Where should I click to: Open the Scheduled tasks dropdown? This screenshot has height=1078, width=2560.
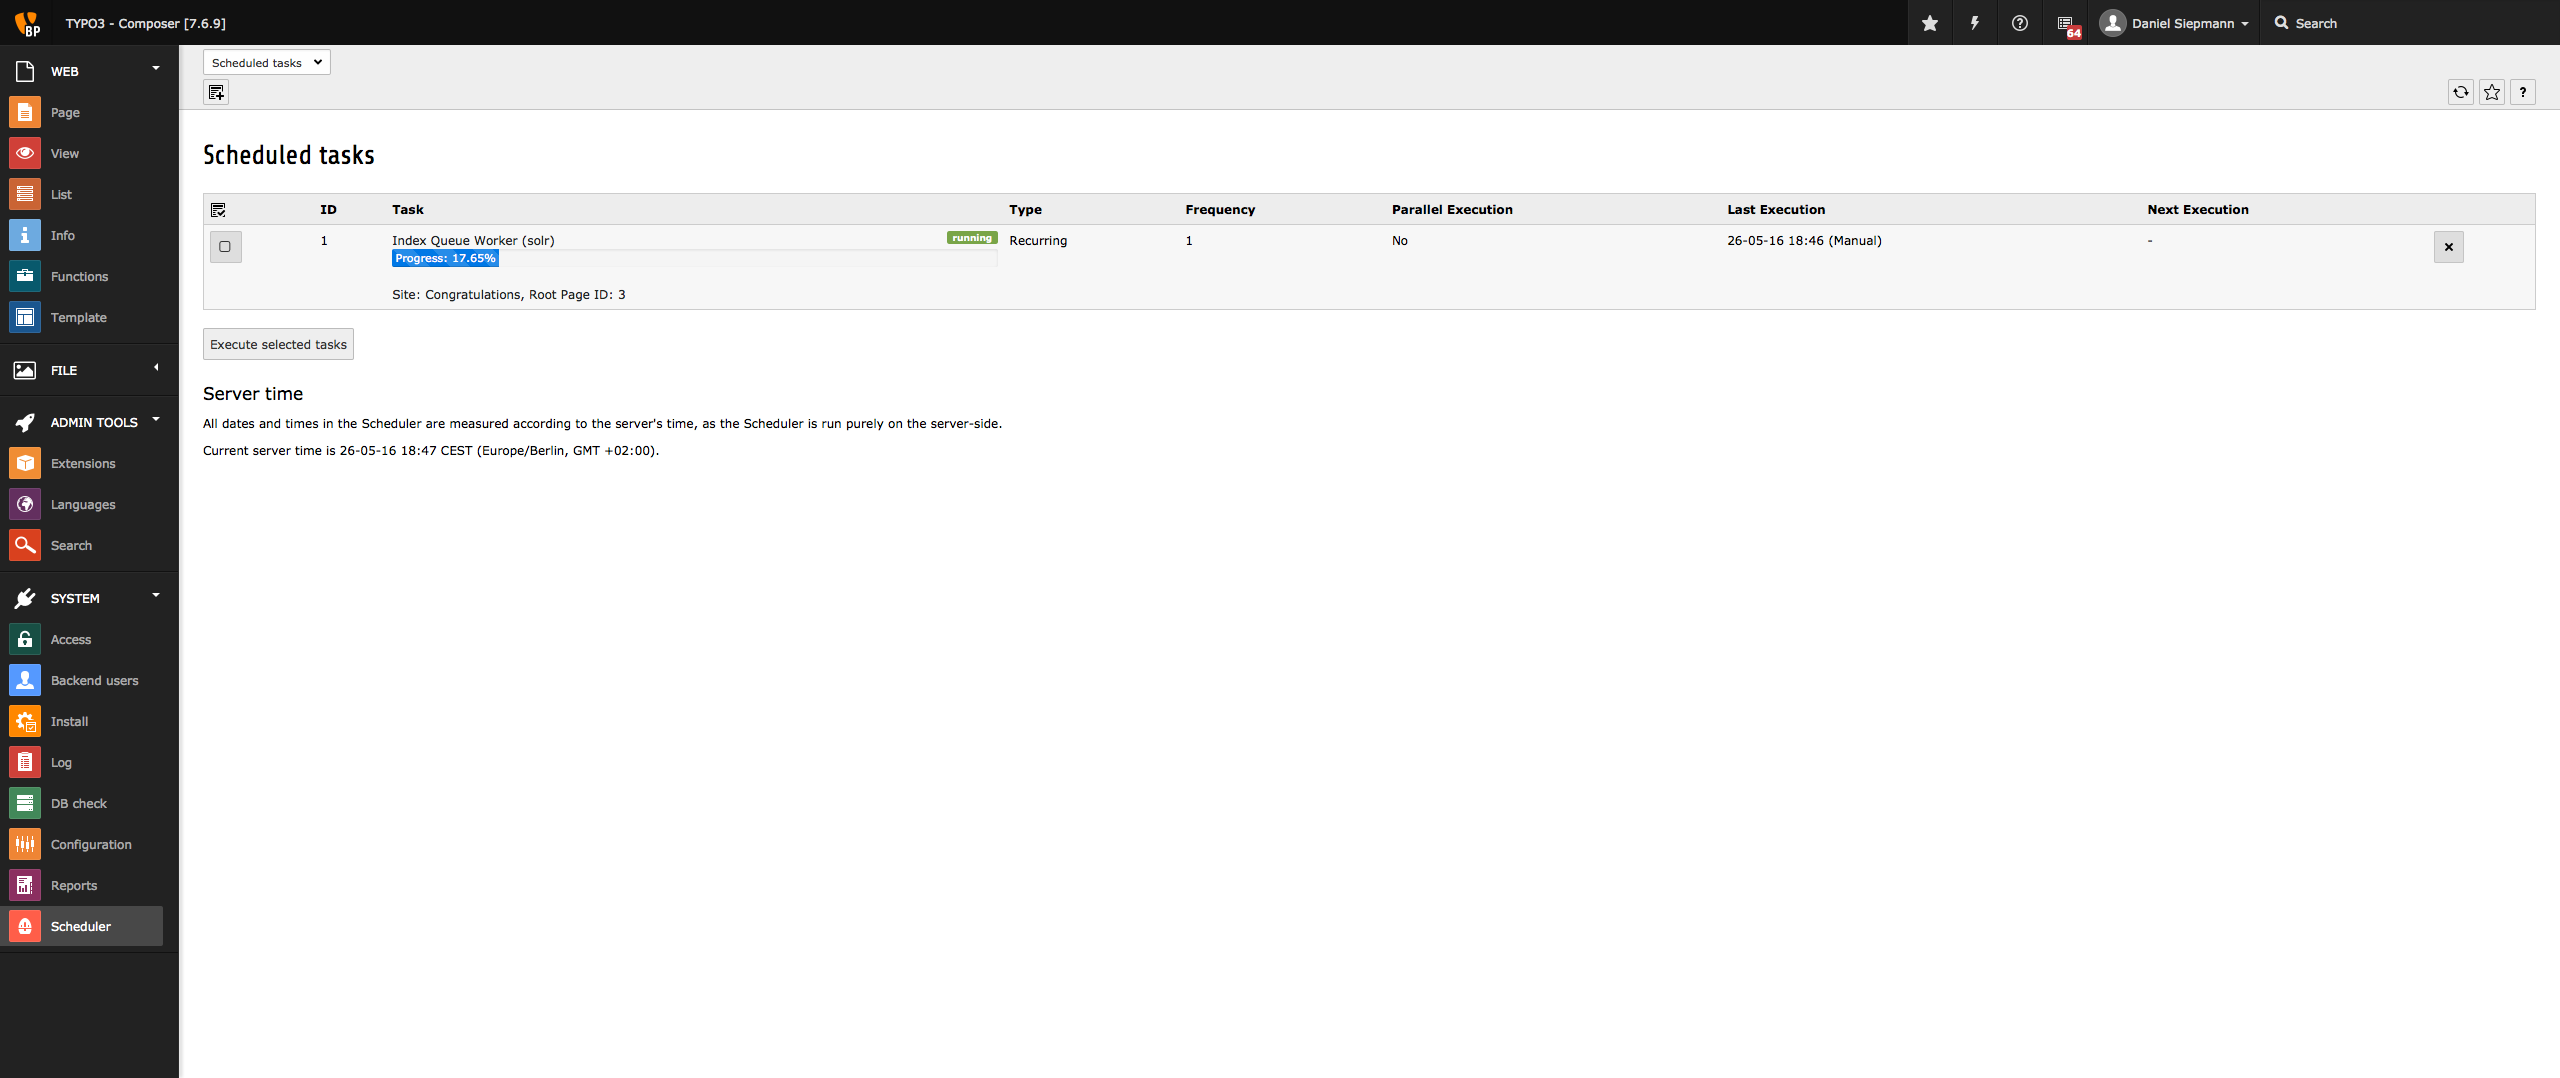[x=266, y=62]
